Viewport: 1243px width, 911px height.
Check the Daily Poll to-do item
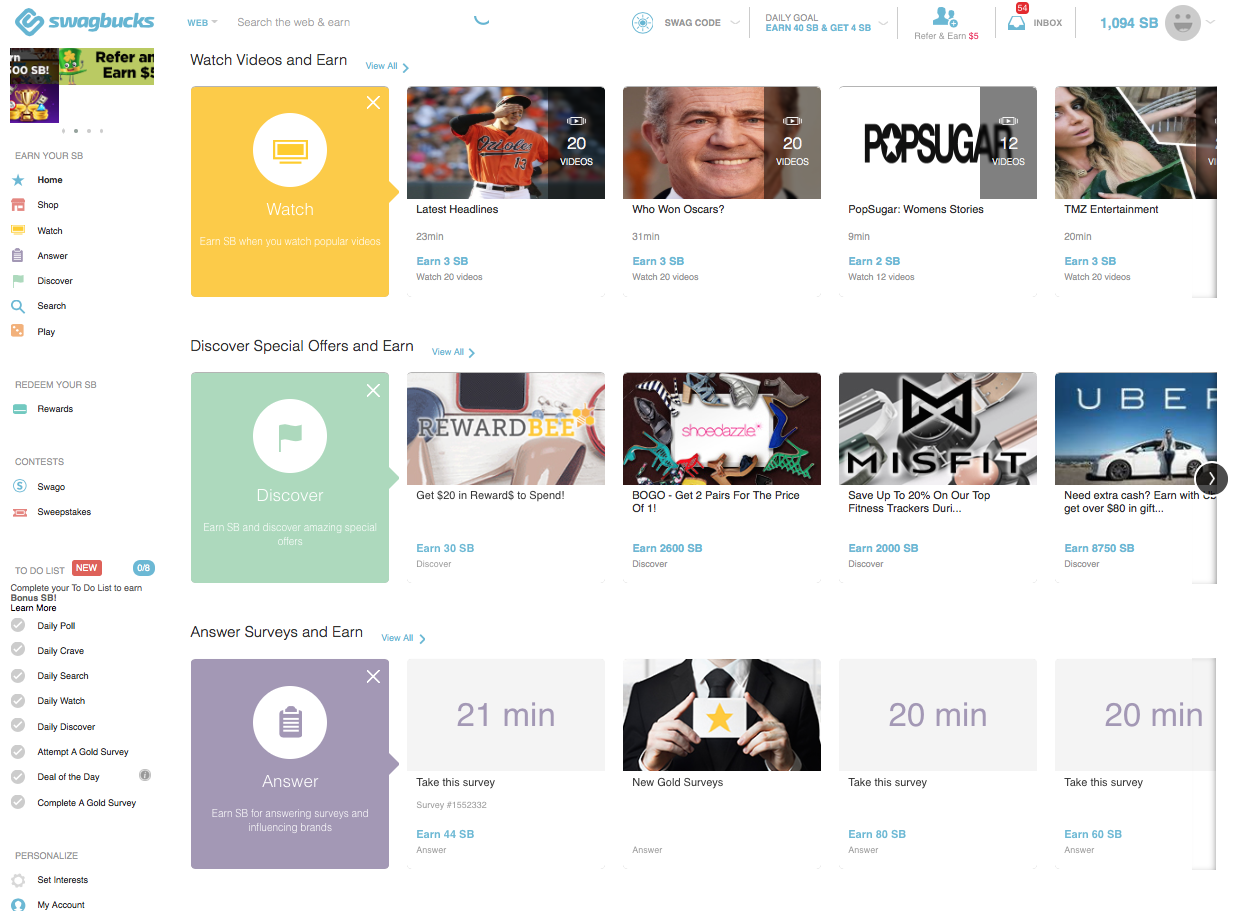[18, 626]
